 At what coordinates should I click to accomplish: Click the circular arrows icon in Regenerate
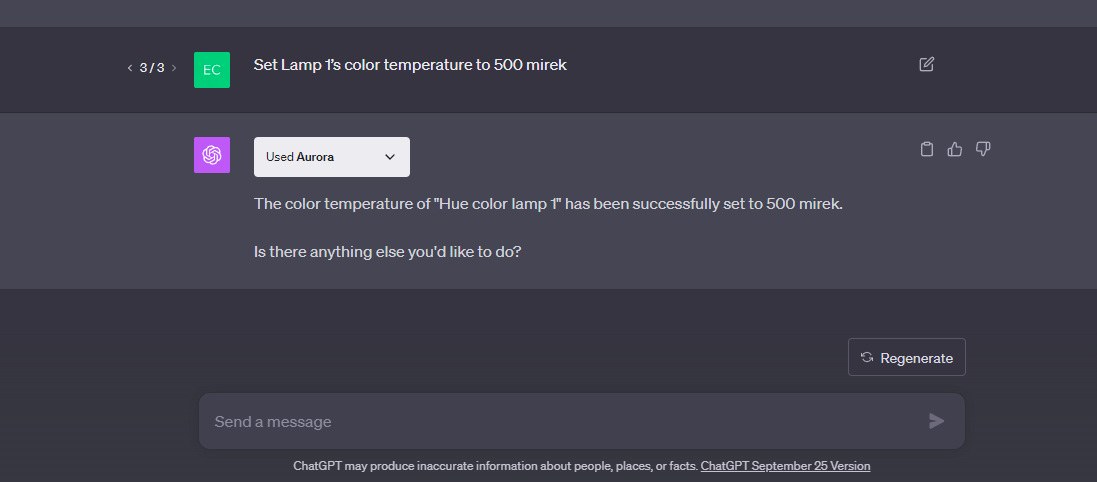coord(867,357)
